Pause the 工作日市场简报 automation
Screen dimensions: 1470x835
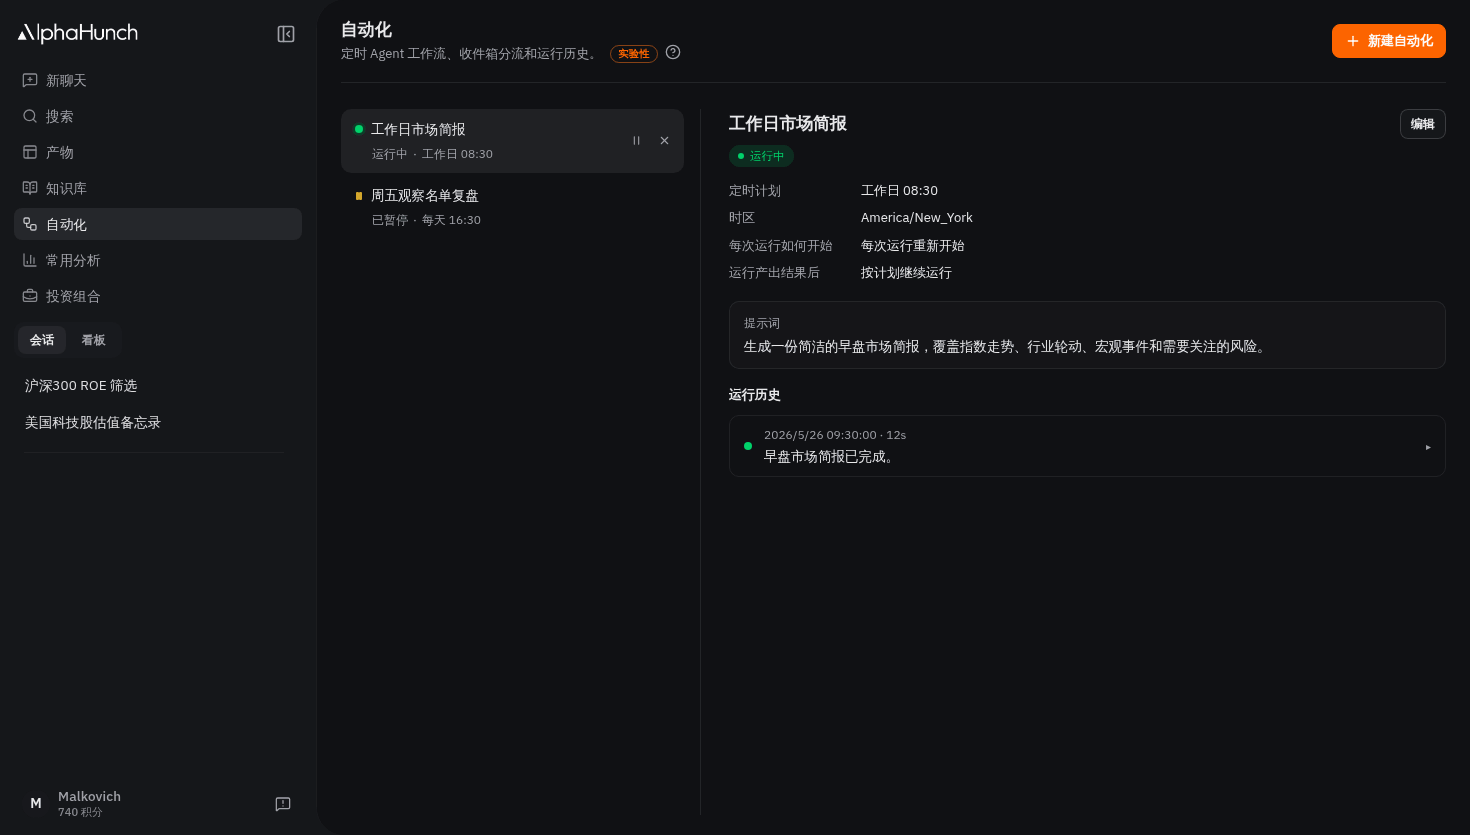[636, 141]
